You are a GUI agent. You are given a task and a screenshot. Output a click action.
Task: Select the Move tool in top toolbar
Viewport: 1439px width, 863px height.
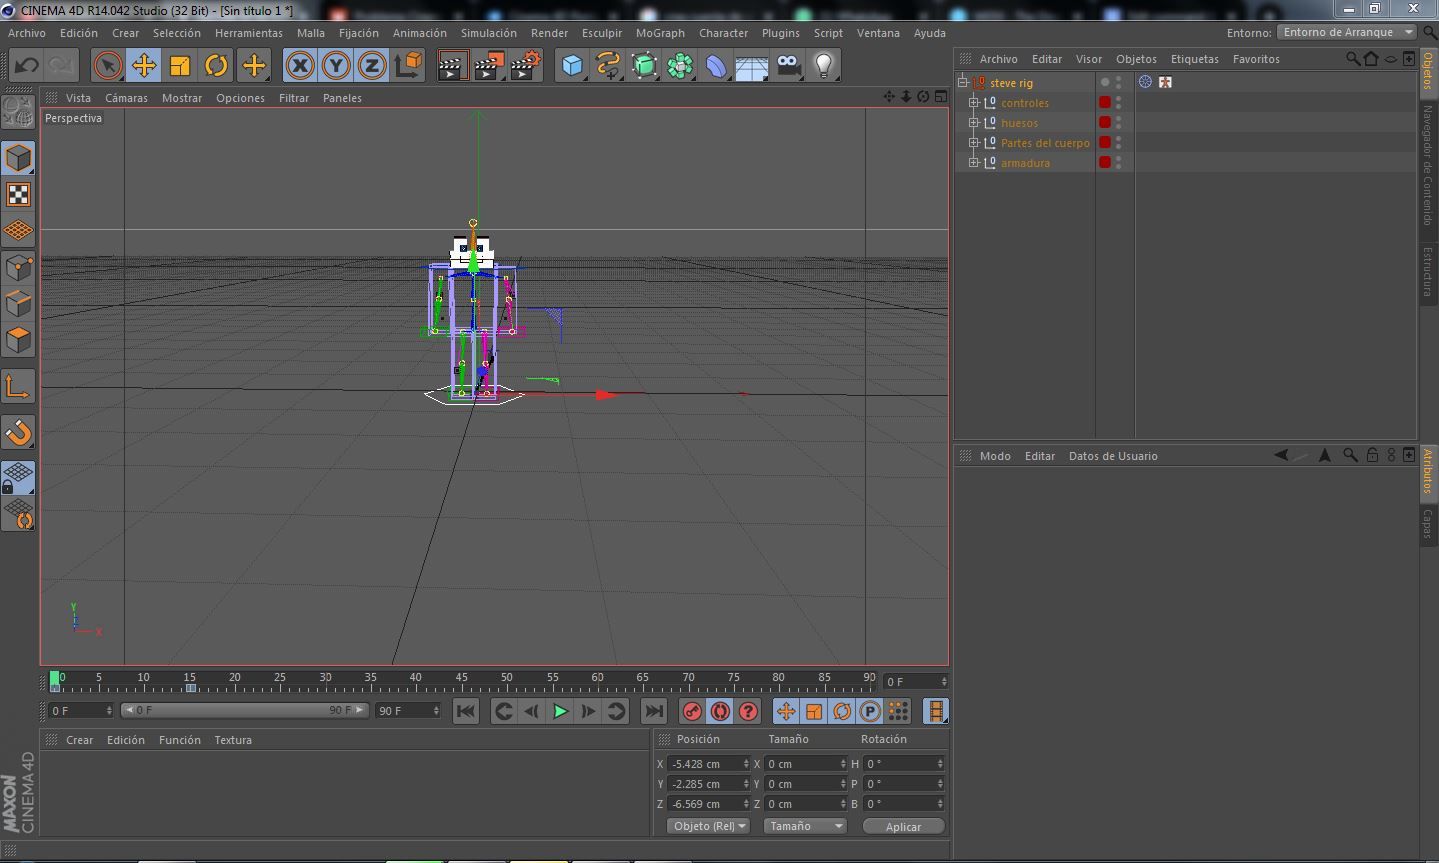coord(144,66)
